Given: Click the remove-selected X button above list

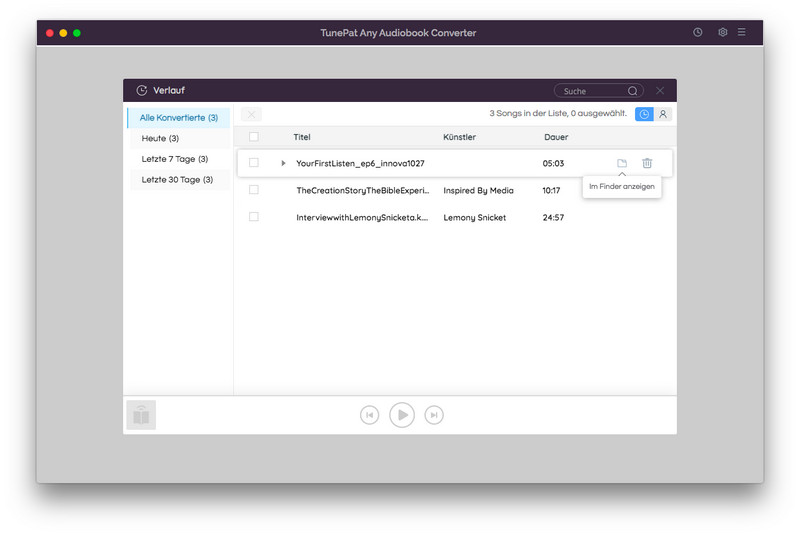Looking at the screenshot, I should tap(252, 114).
